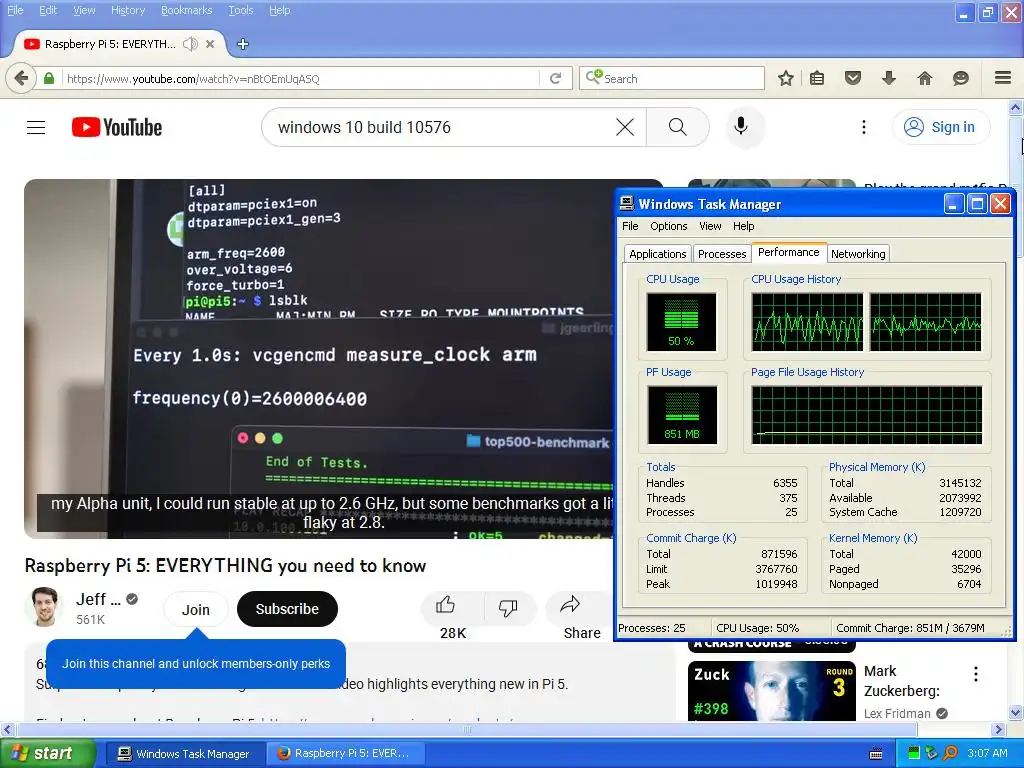Click horizontal scrollbar right arrow
This screenshot has width=1024, height=768.
(x=999, y=729)
